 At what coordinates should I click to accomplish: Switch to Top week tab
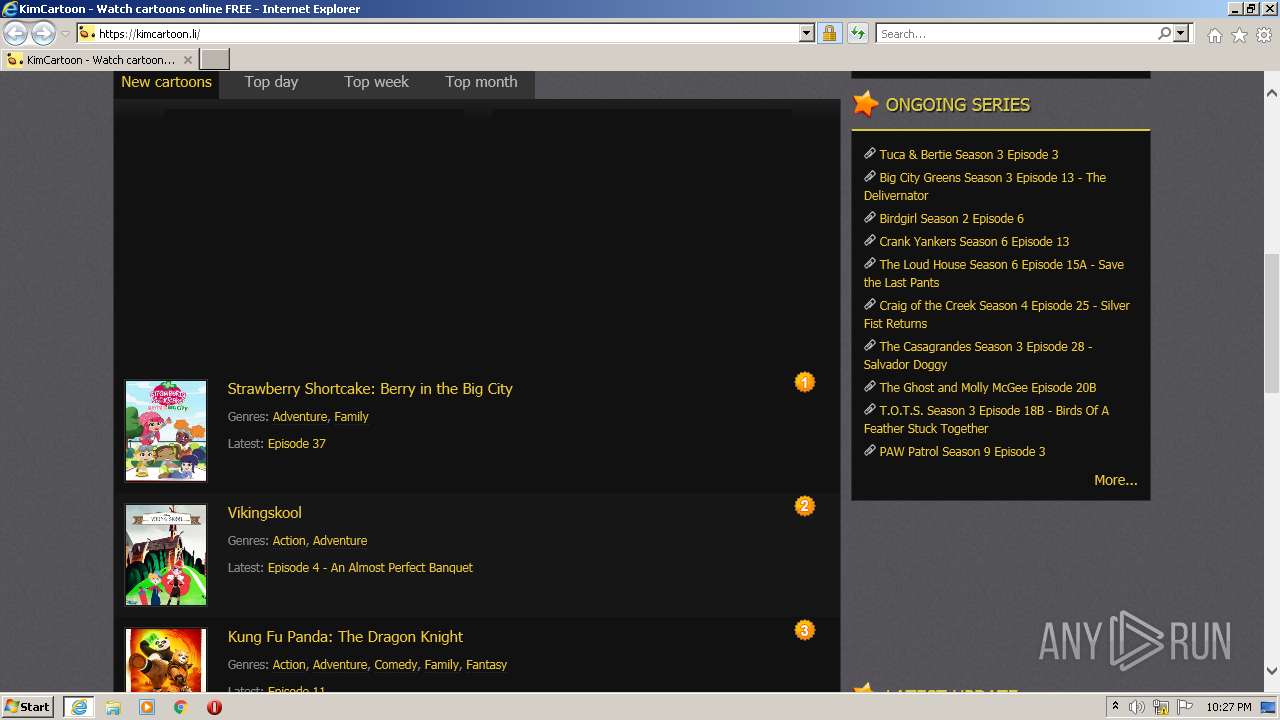[376, 82]
